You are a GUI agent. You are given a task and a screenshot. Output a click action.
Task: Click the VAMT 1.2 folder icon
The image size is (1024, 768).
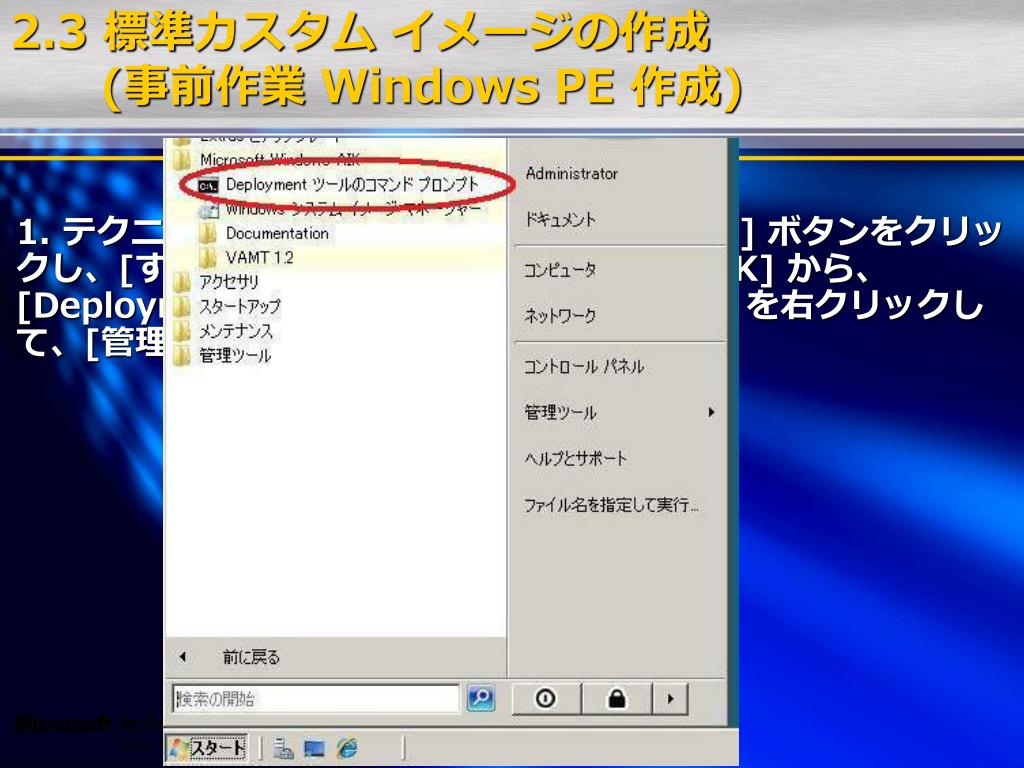[208, 258]
